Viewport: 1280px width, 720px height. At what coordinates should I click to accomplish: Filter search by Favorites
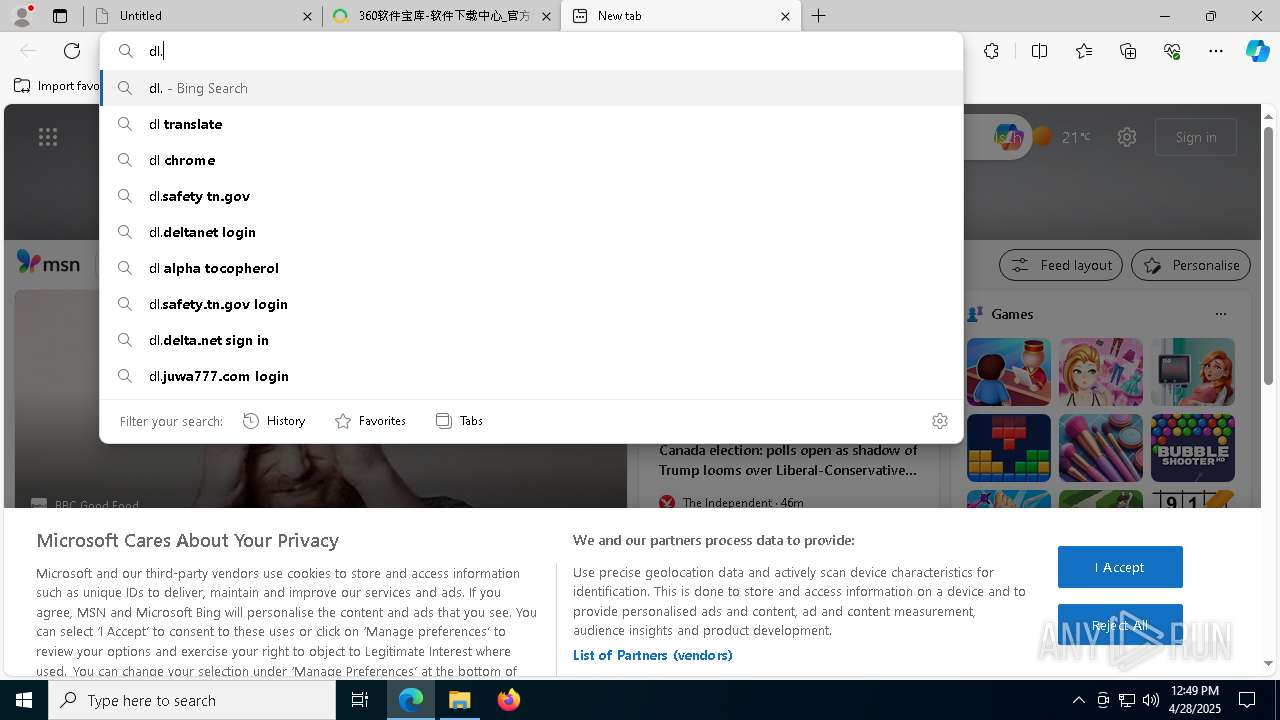(x=370, y=421)
